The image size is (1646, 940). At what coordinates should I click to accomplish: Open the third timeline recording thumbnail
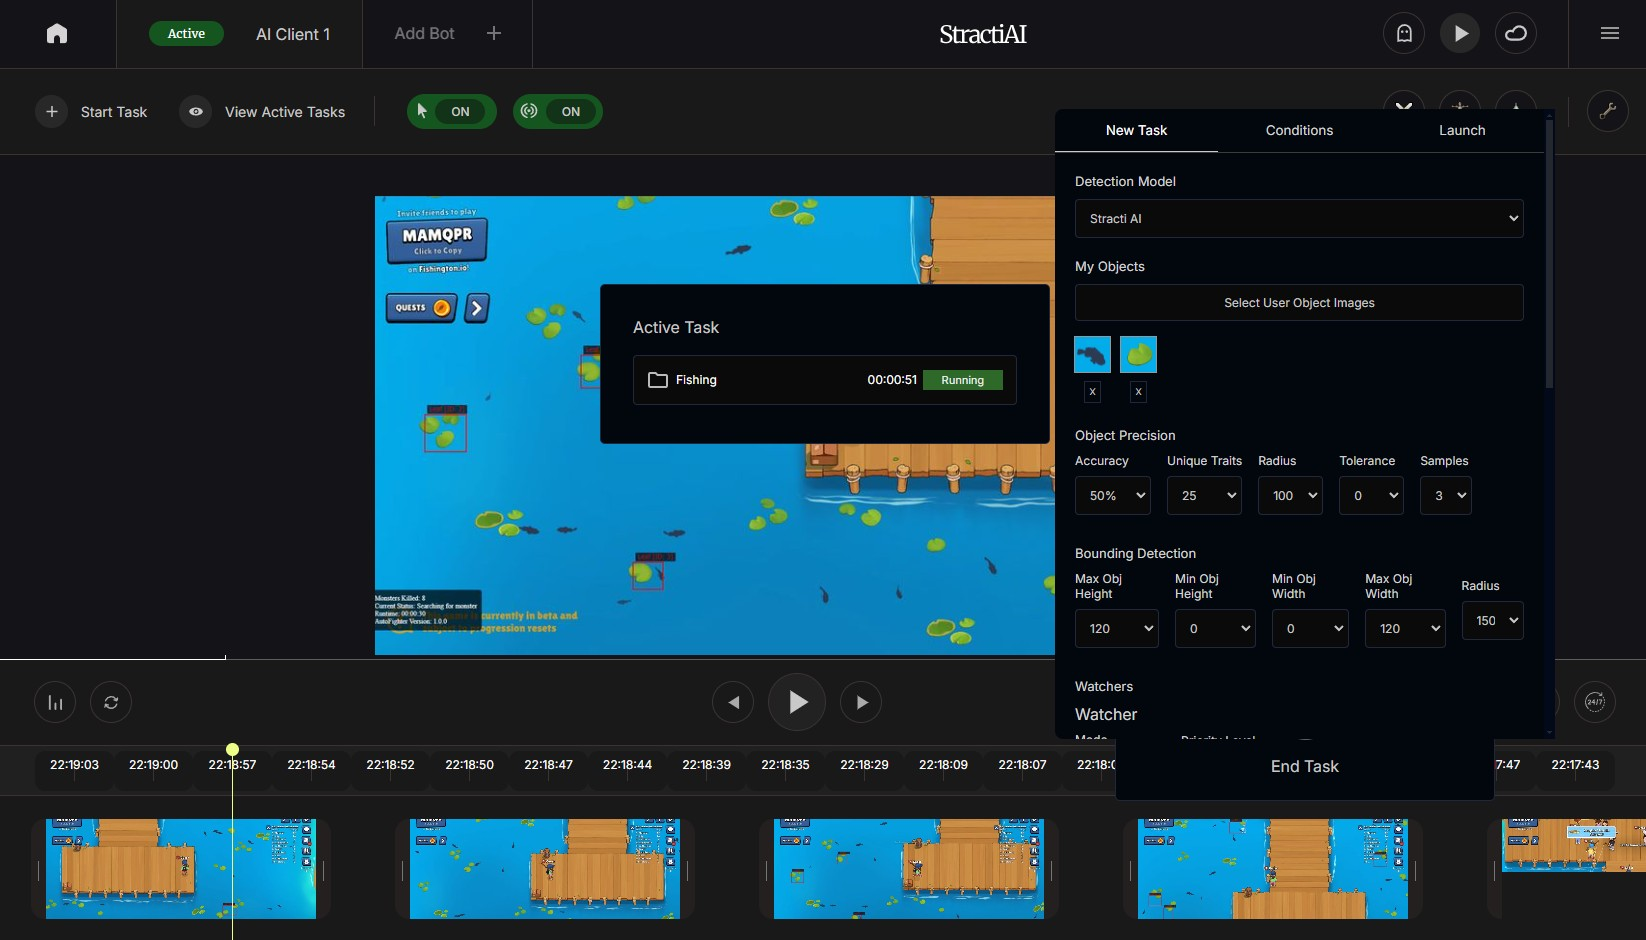point(909,868)
